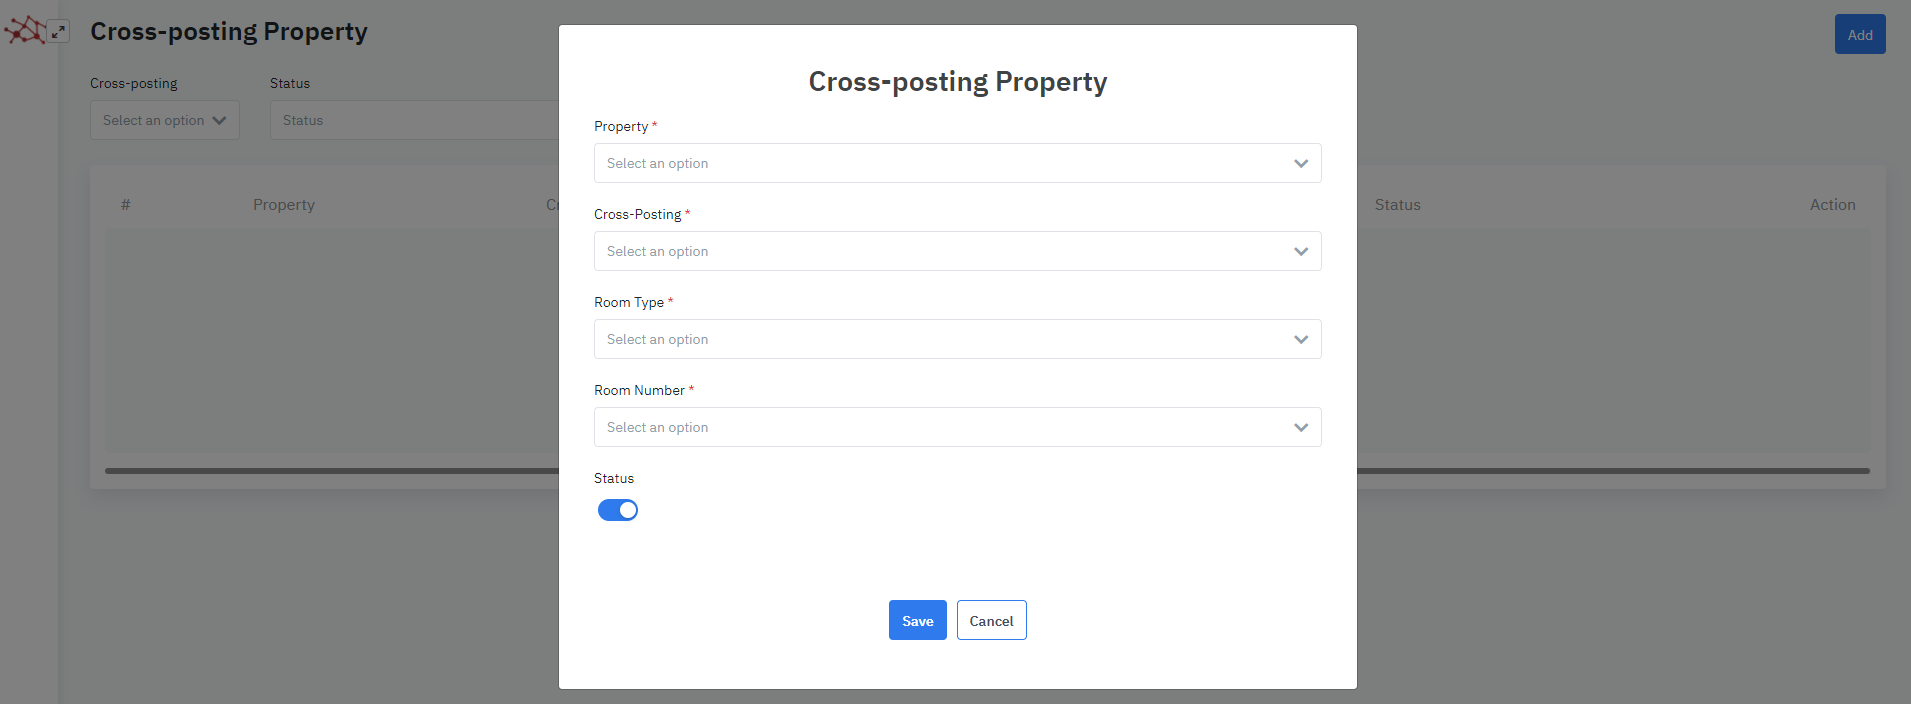This screenshot has height=704, width=1911.
Task: Click the # column header
Action: pyautogui.click(x=126, y=205)
